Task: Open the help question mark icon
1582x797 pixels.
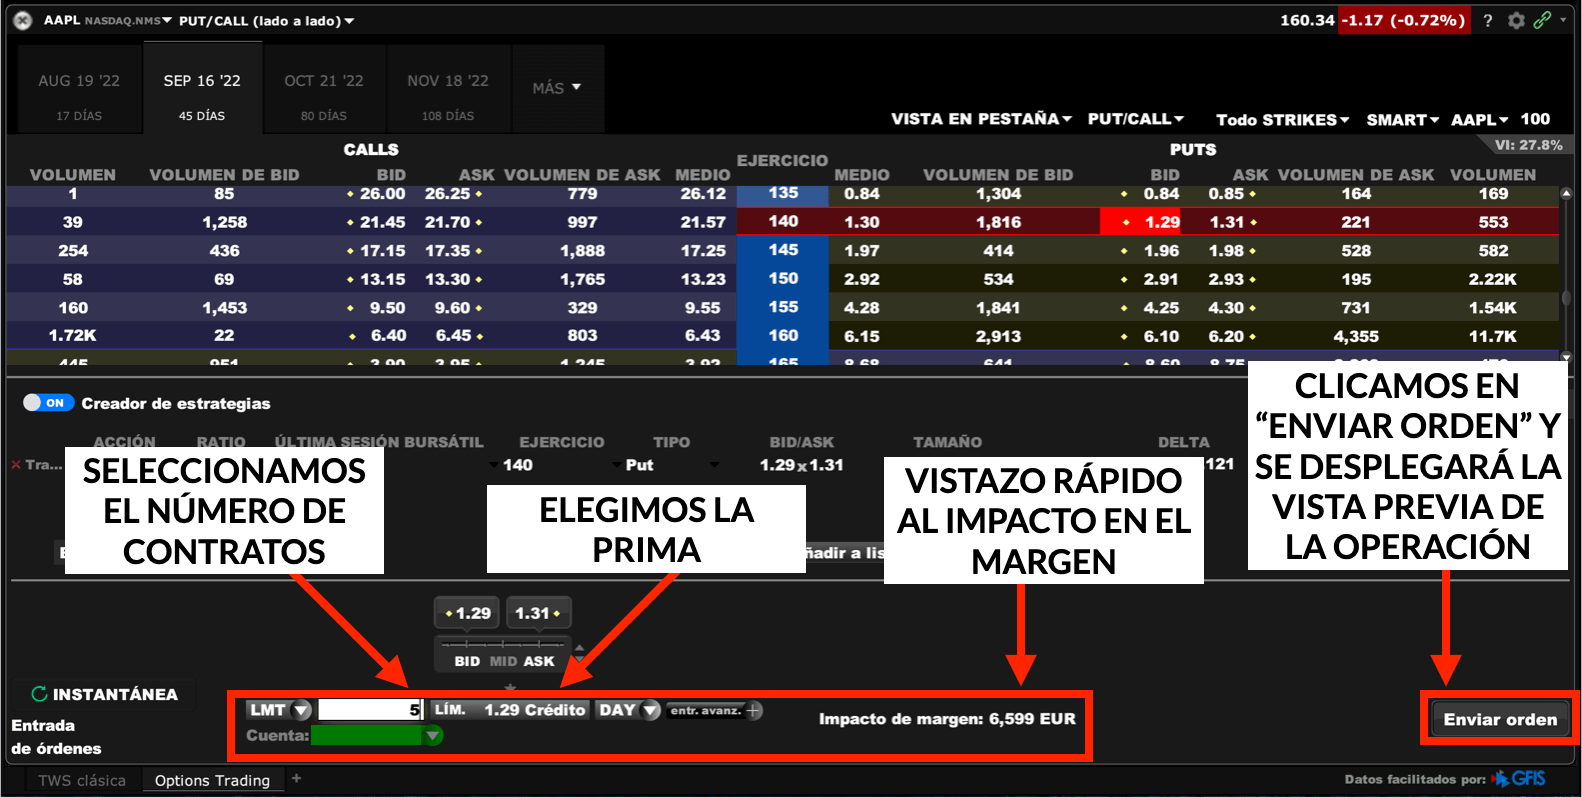Action: coord(1488,20)
